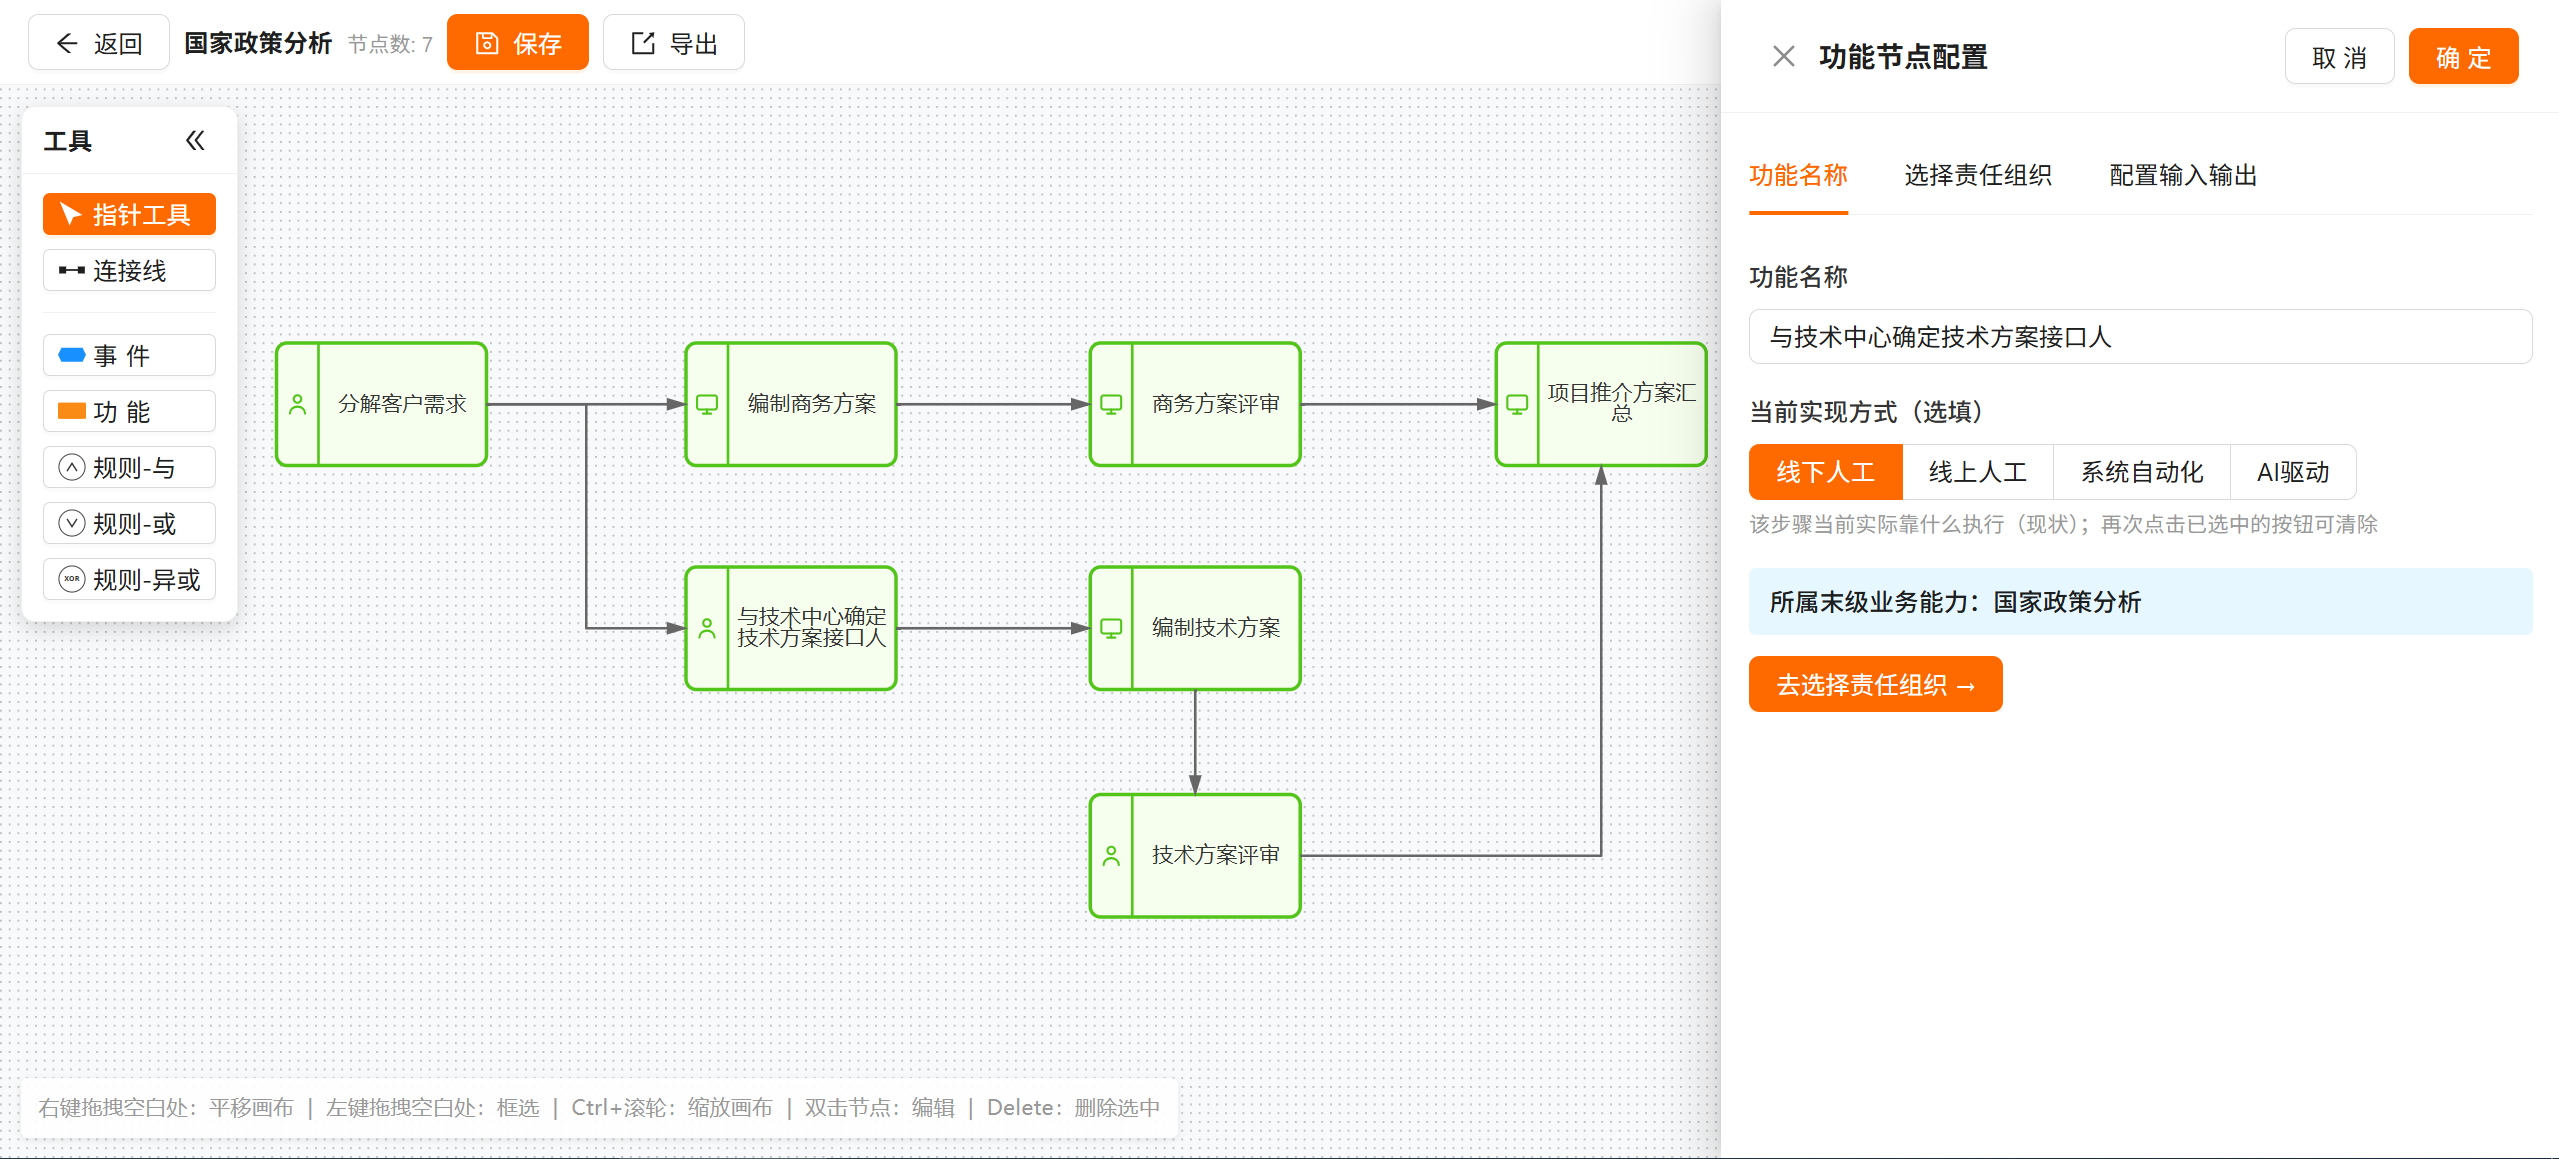Select the 连接线 connector tool
This screenshot has width=2559, height=1159.
pyautogui.click(x=129, y=270)
